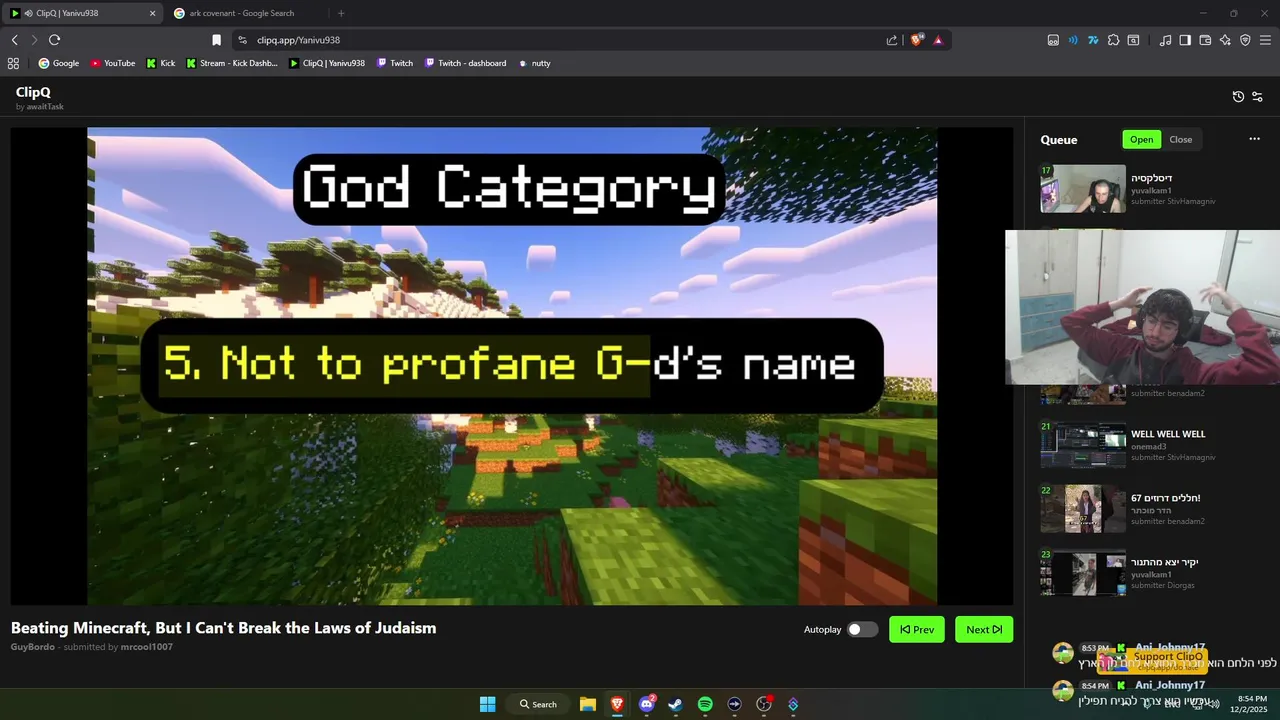This screenshot has width=1280, height=720.
Task: Open queue clip 23 thumbnail
Action: pos(1083,573)
